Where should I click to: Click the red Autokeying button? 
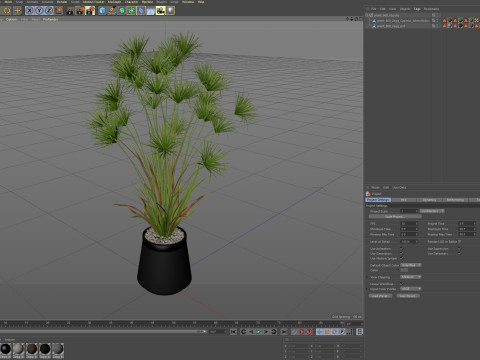(x=309, y=332)
